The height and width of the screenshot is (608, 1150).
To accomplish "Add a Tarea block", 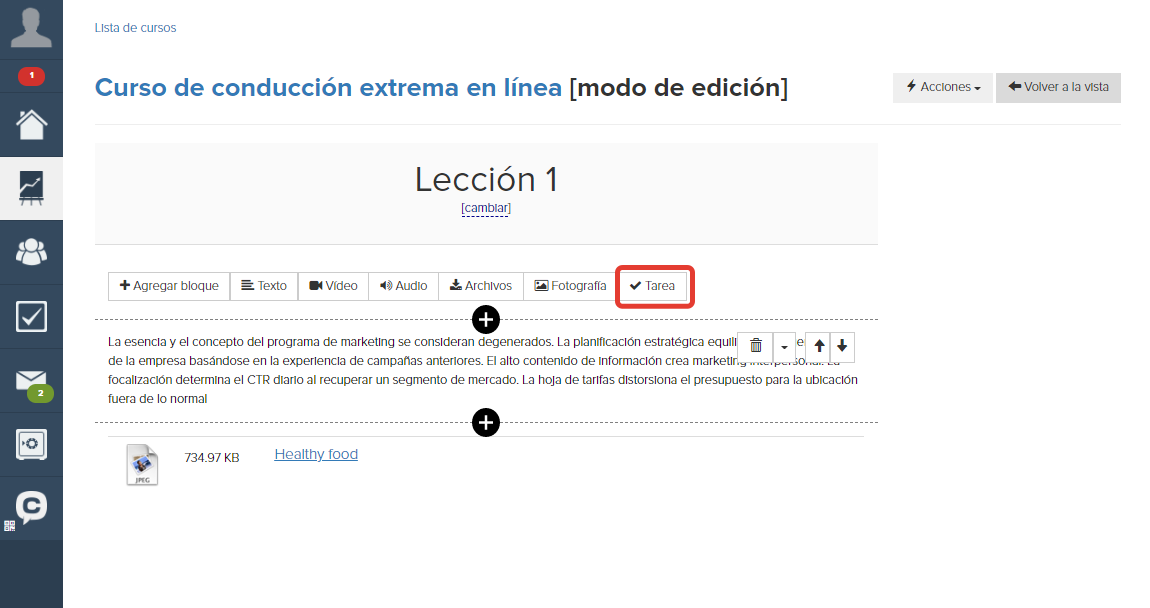I will (653, 286).
